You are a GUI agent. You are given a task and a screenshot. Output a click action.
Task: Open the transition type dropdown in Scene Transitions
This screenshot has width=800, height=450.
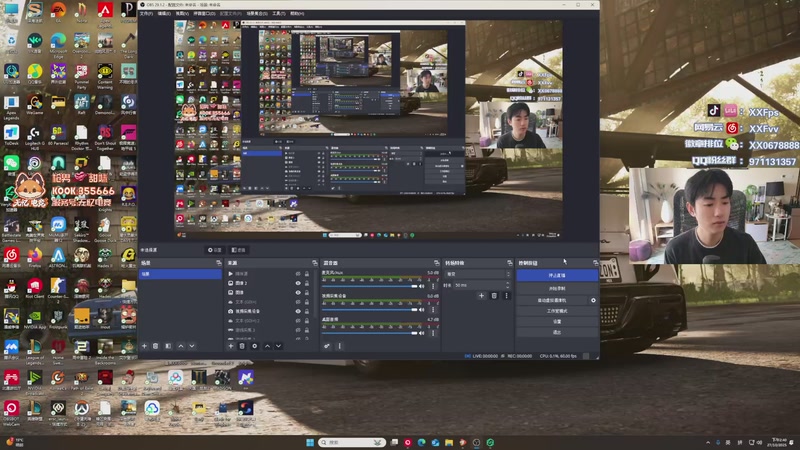coord(478,274)
